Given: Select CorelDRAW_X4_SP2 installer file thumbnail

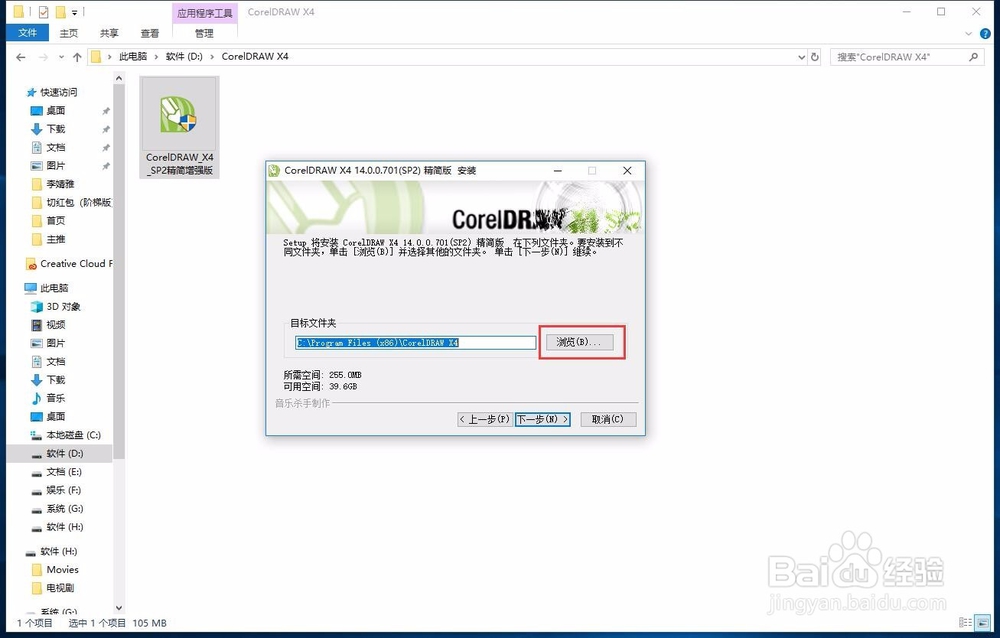Looking at the screenshot, I should click(x=179, y=127).
